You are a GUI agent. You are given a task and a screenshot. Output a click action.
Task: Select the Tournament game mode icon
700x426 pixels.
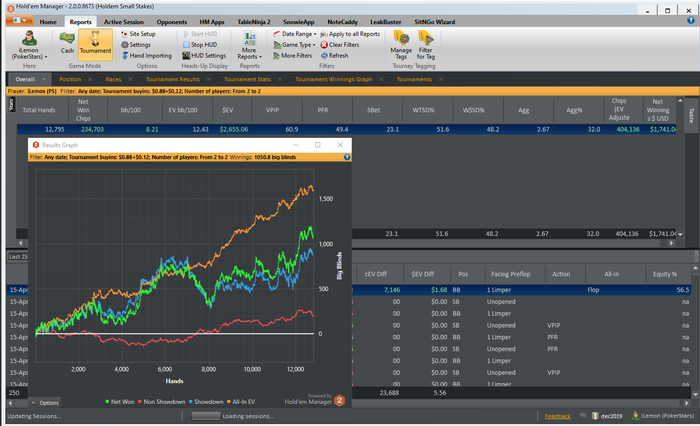[96, 43]
